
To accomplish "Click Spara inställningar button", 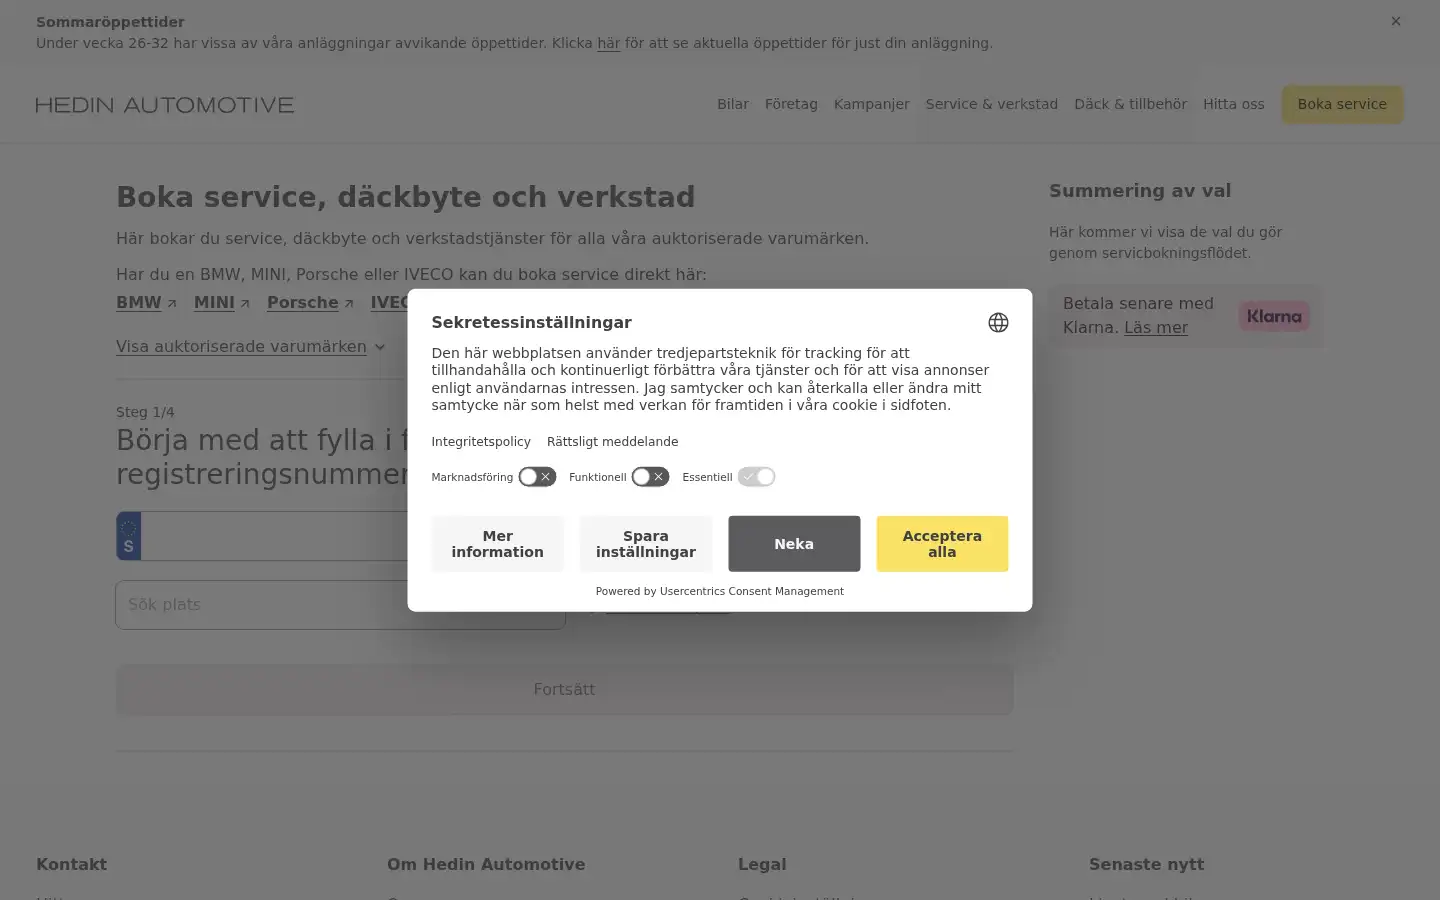I will tap(646, 544).
